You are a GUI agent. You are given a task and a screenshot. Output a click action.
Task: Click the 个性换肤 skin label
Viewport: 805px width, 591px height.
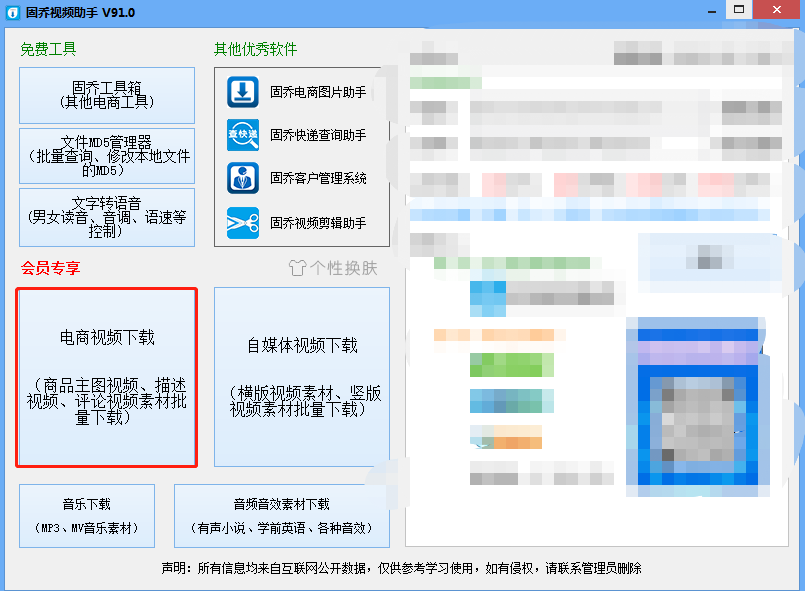pyautogui.click(x=343, y=268)
